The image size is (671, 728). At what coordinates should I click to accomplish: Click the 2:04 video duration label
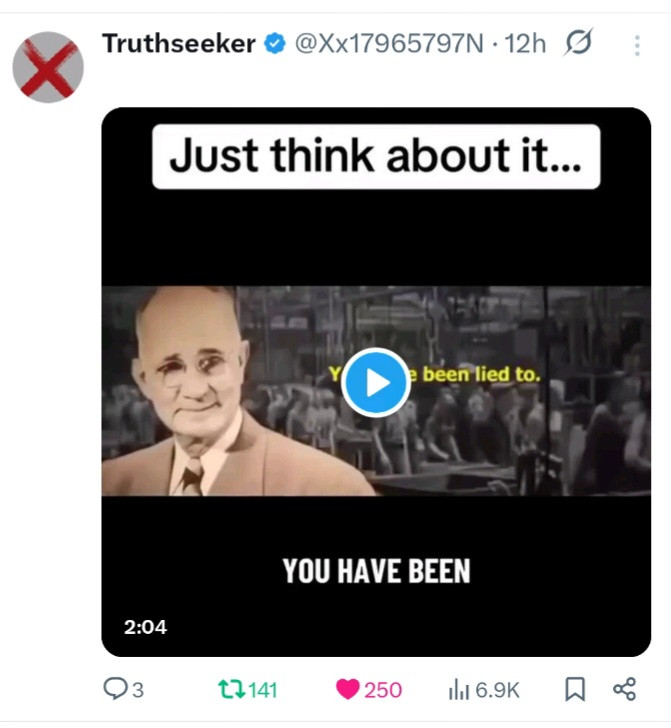pyautogui.click(x=145, y=627)
